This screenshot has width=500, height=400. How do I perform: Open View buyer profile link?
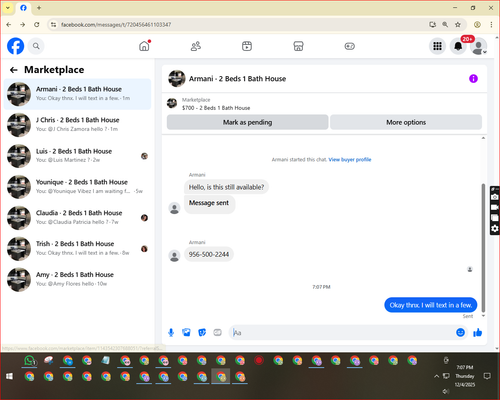tap(350, 160)
